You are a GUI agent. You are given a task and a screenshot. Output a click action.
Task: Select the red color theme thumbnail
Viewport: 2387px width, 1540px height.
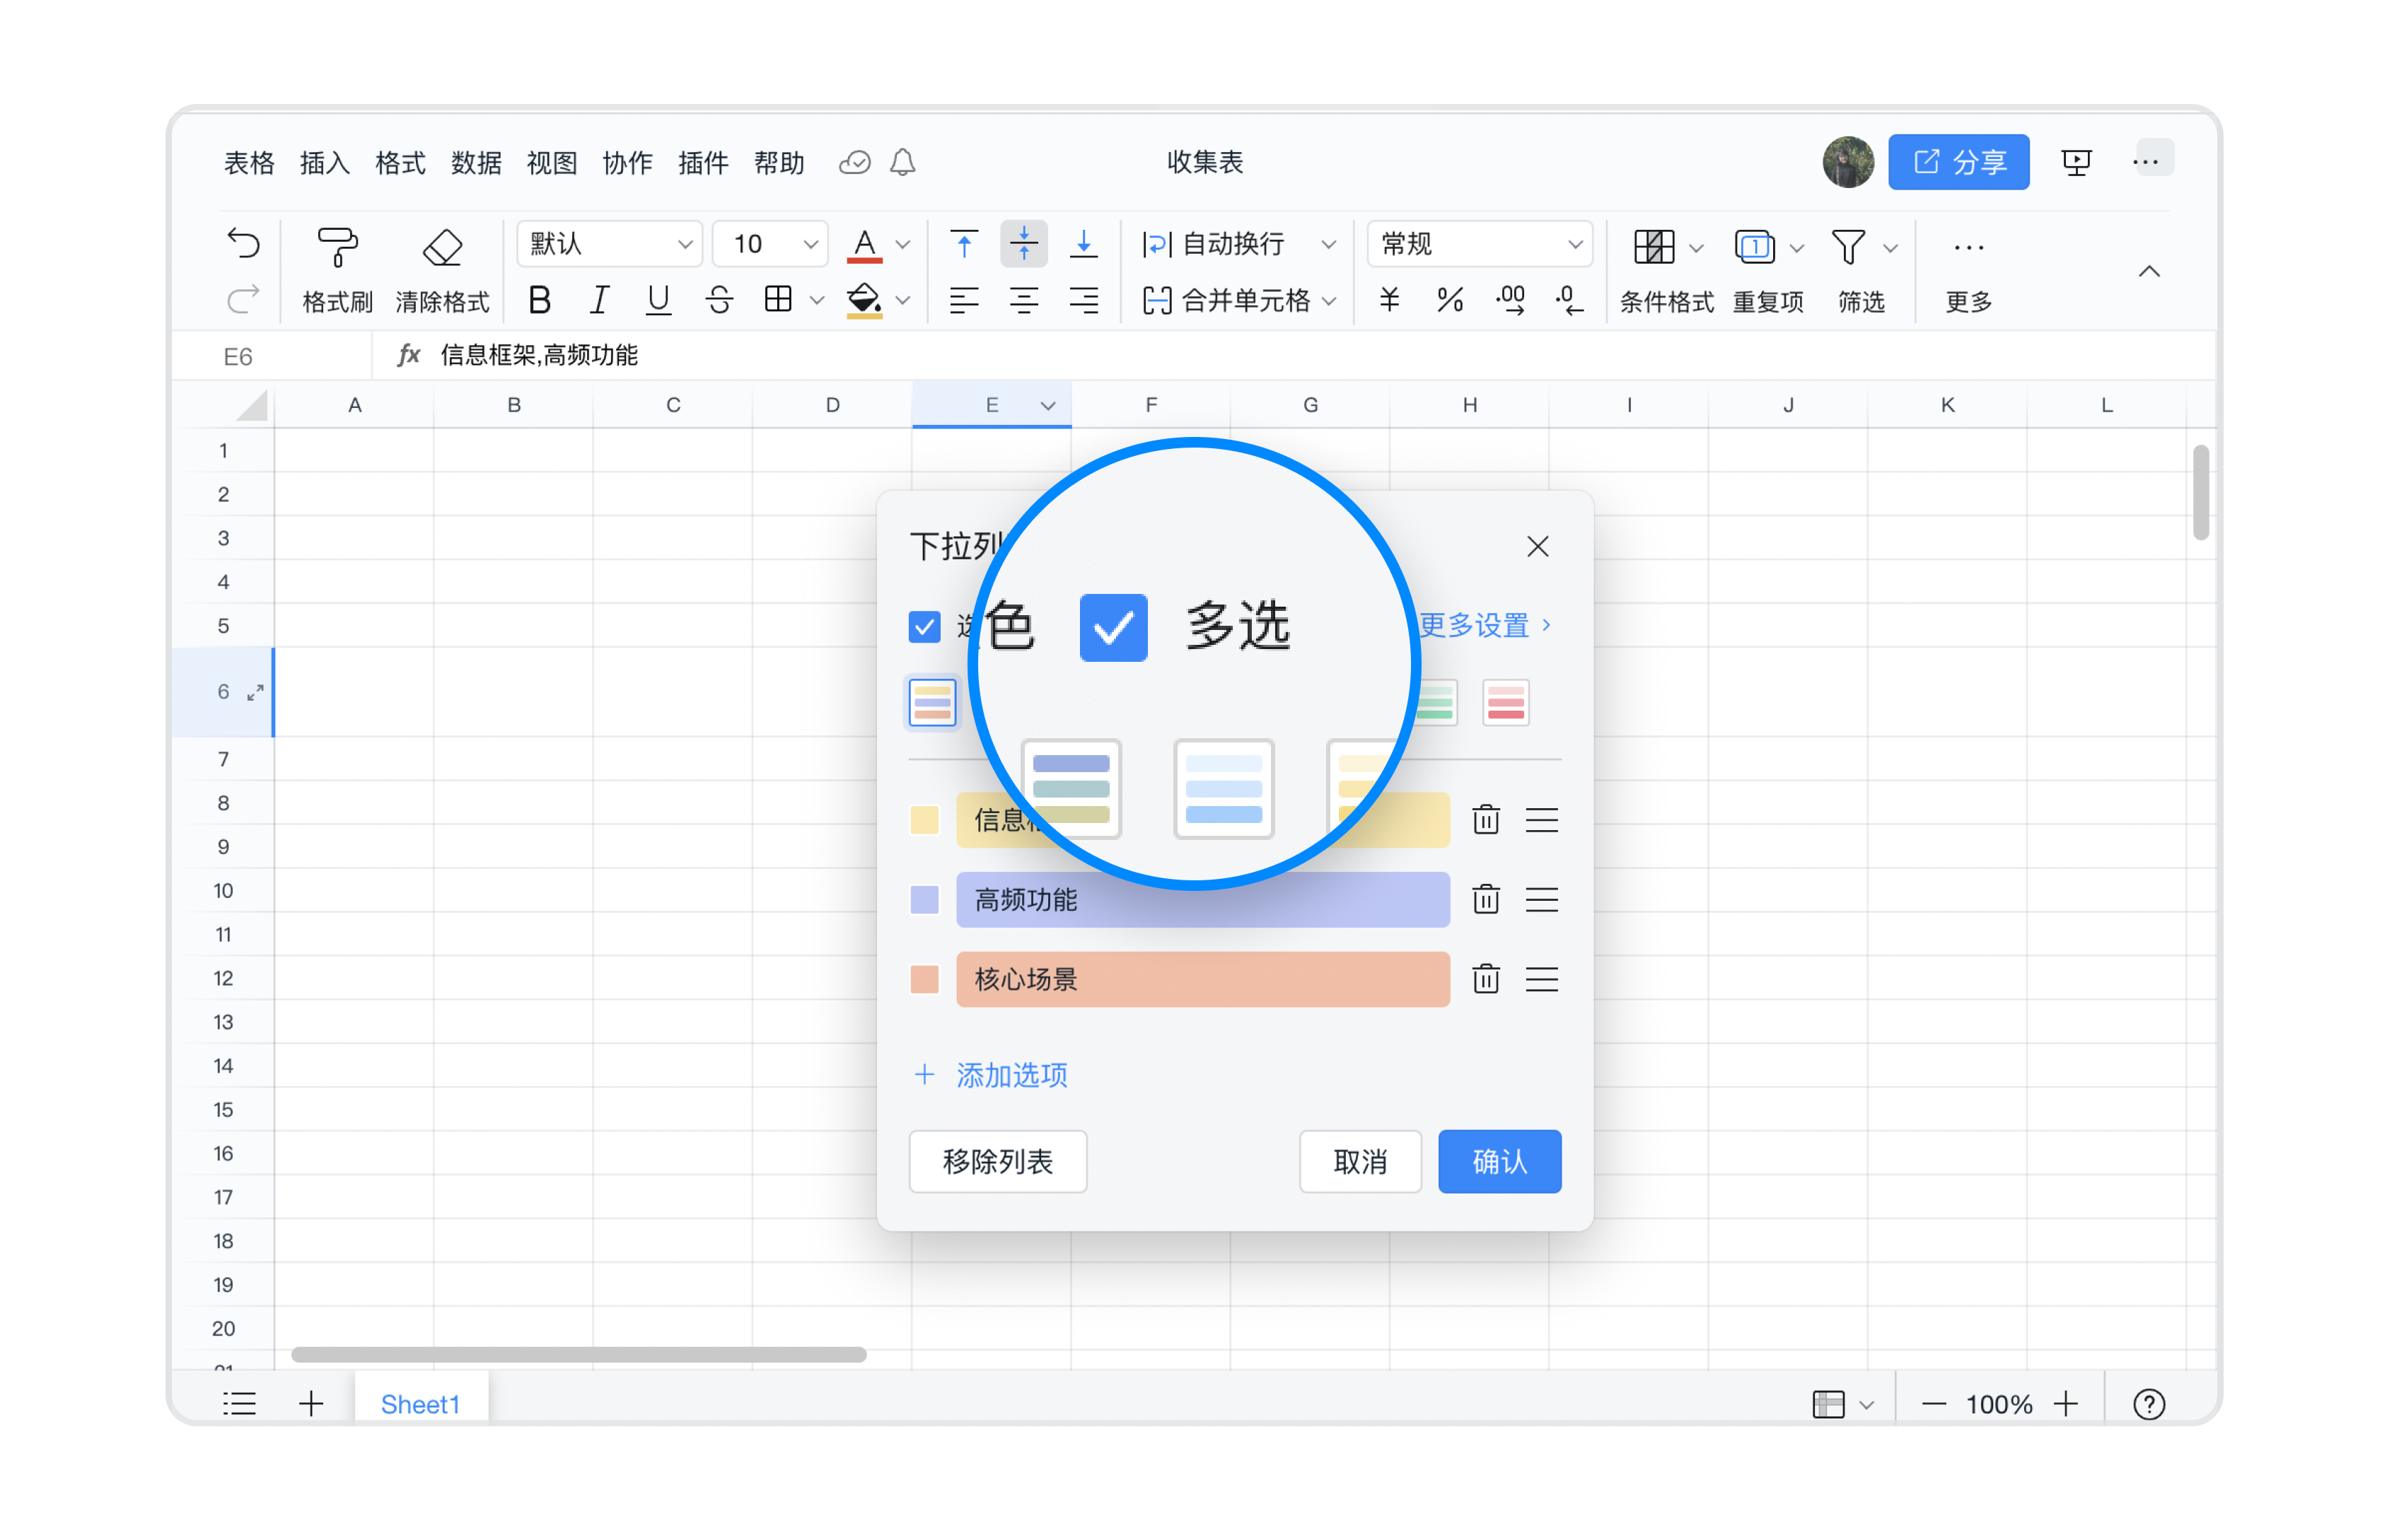[x=1505, y=702]
